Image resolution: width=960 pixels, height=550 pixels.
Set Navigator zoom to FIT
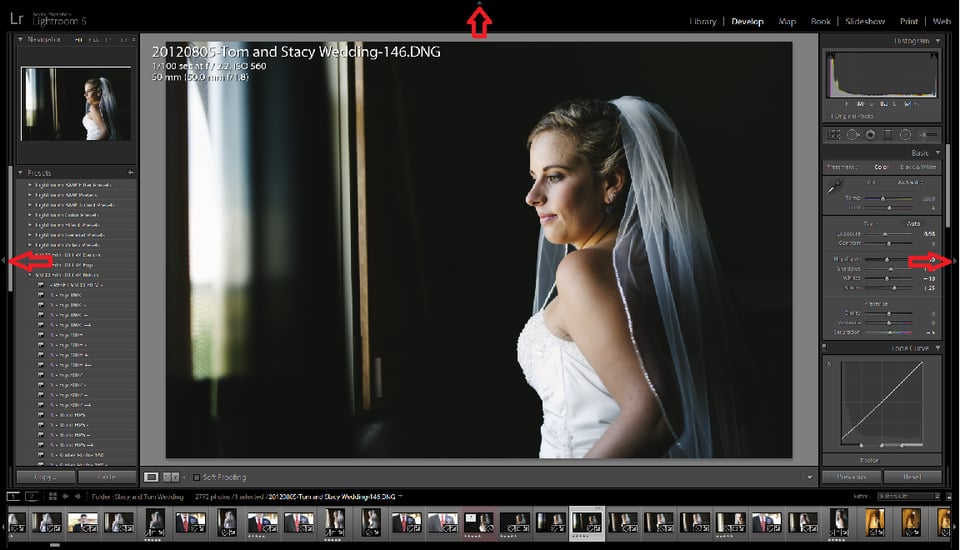point(78,40)
